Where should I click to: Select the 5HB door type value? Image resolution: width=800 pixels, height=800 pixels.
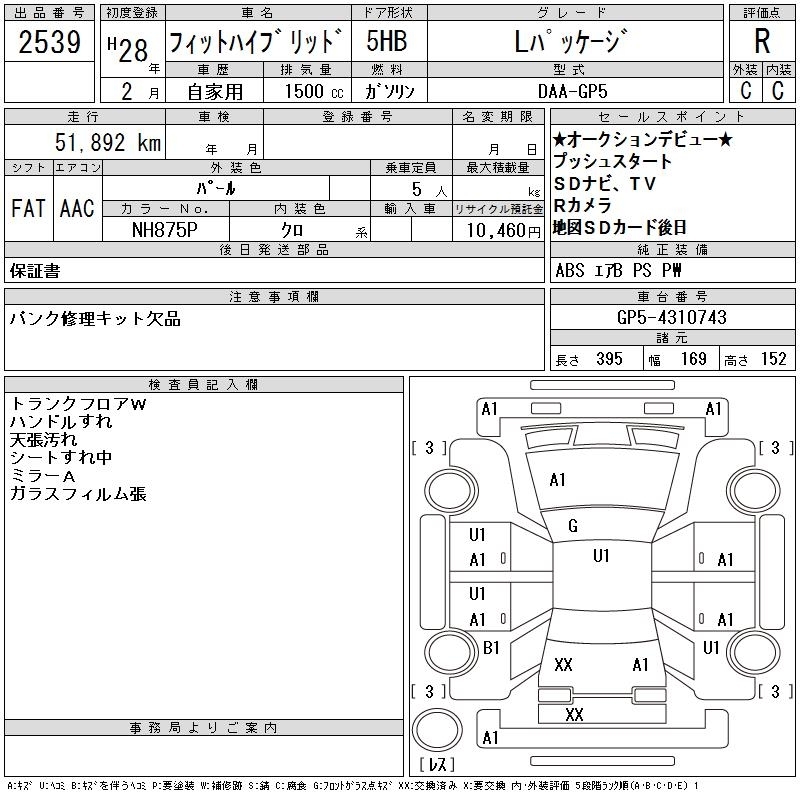[387, 41]
